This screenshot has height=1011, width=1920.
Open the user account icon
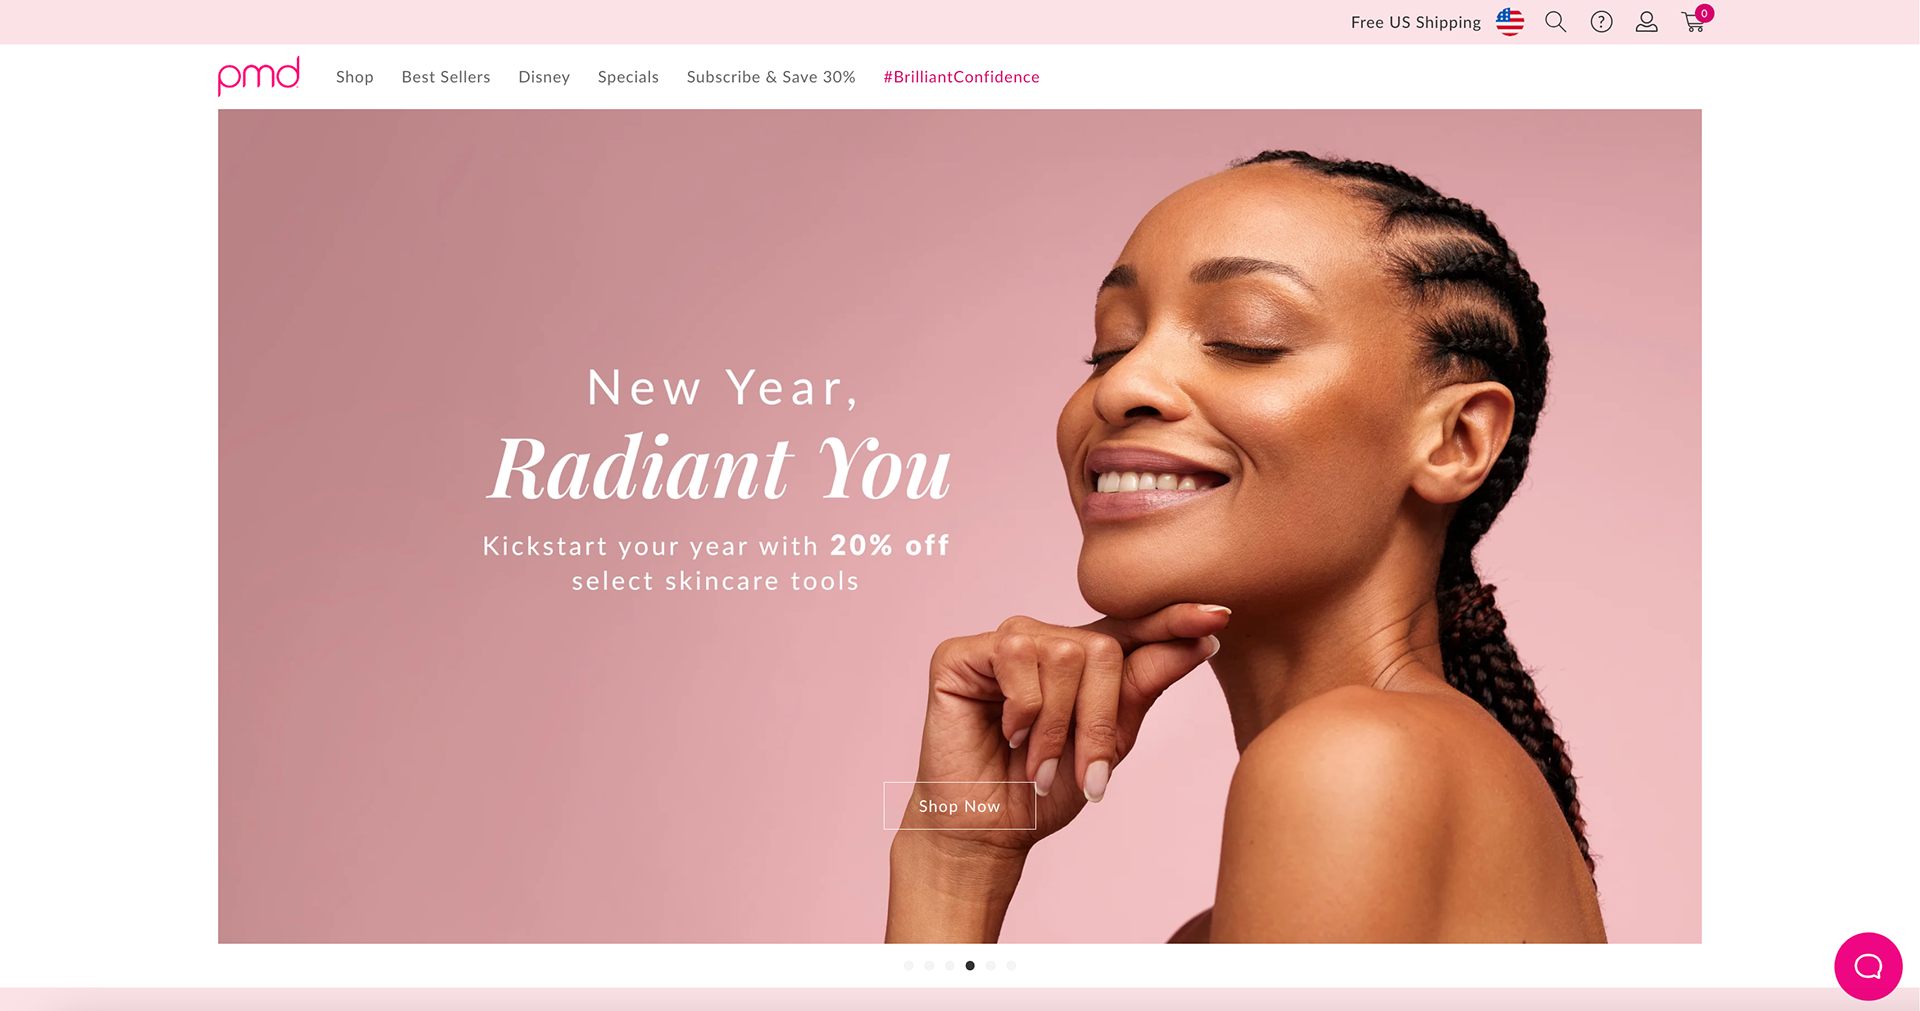coord(1646,22)
